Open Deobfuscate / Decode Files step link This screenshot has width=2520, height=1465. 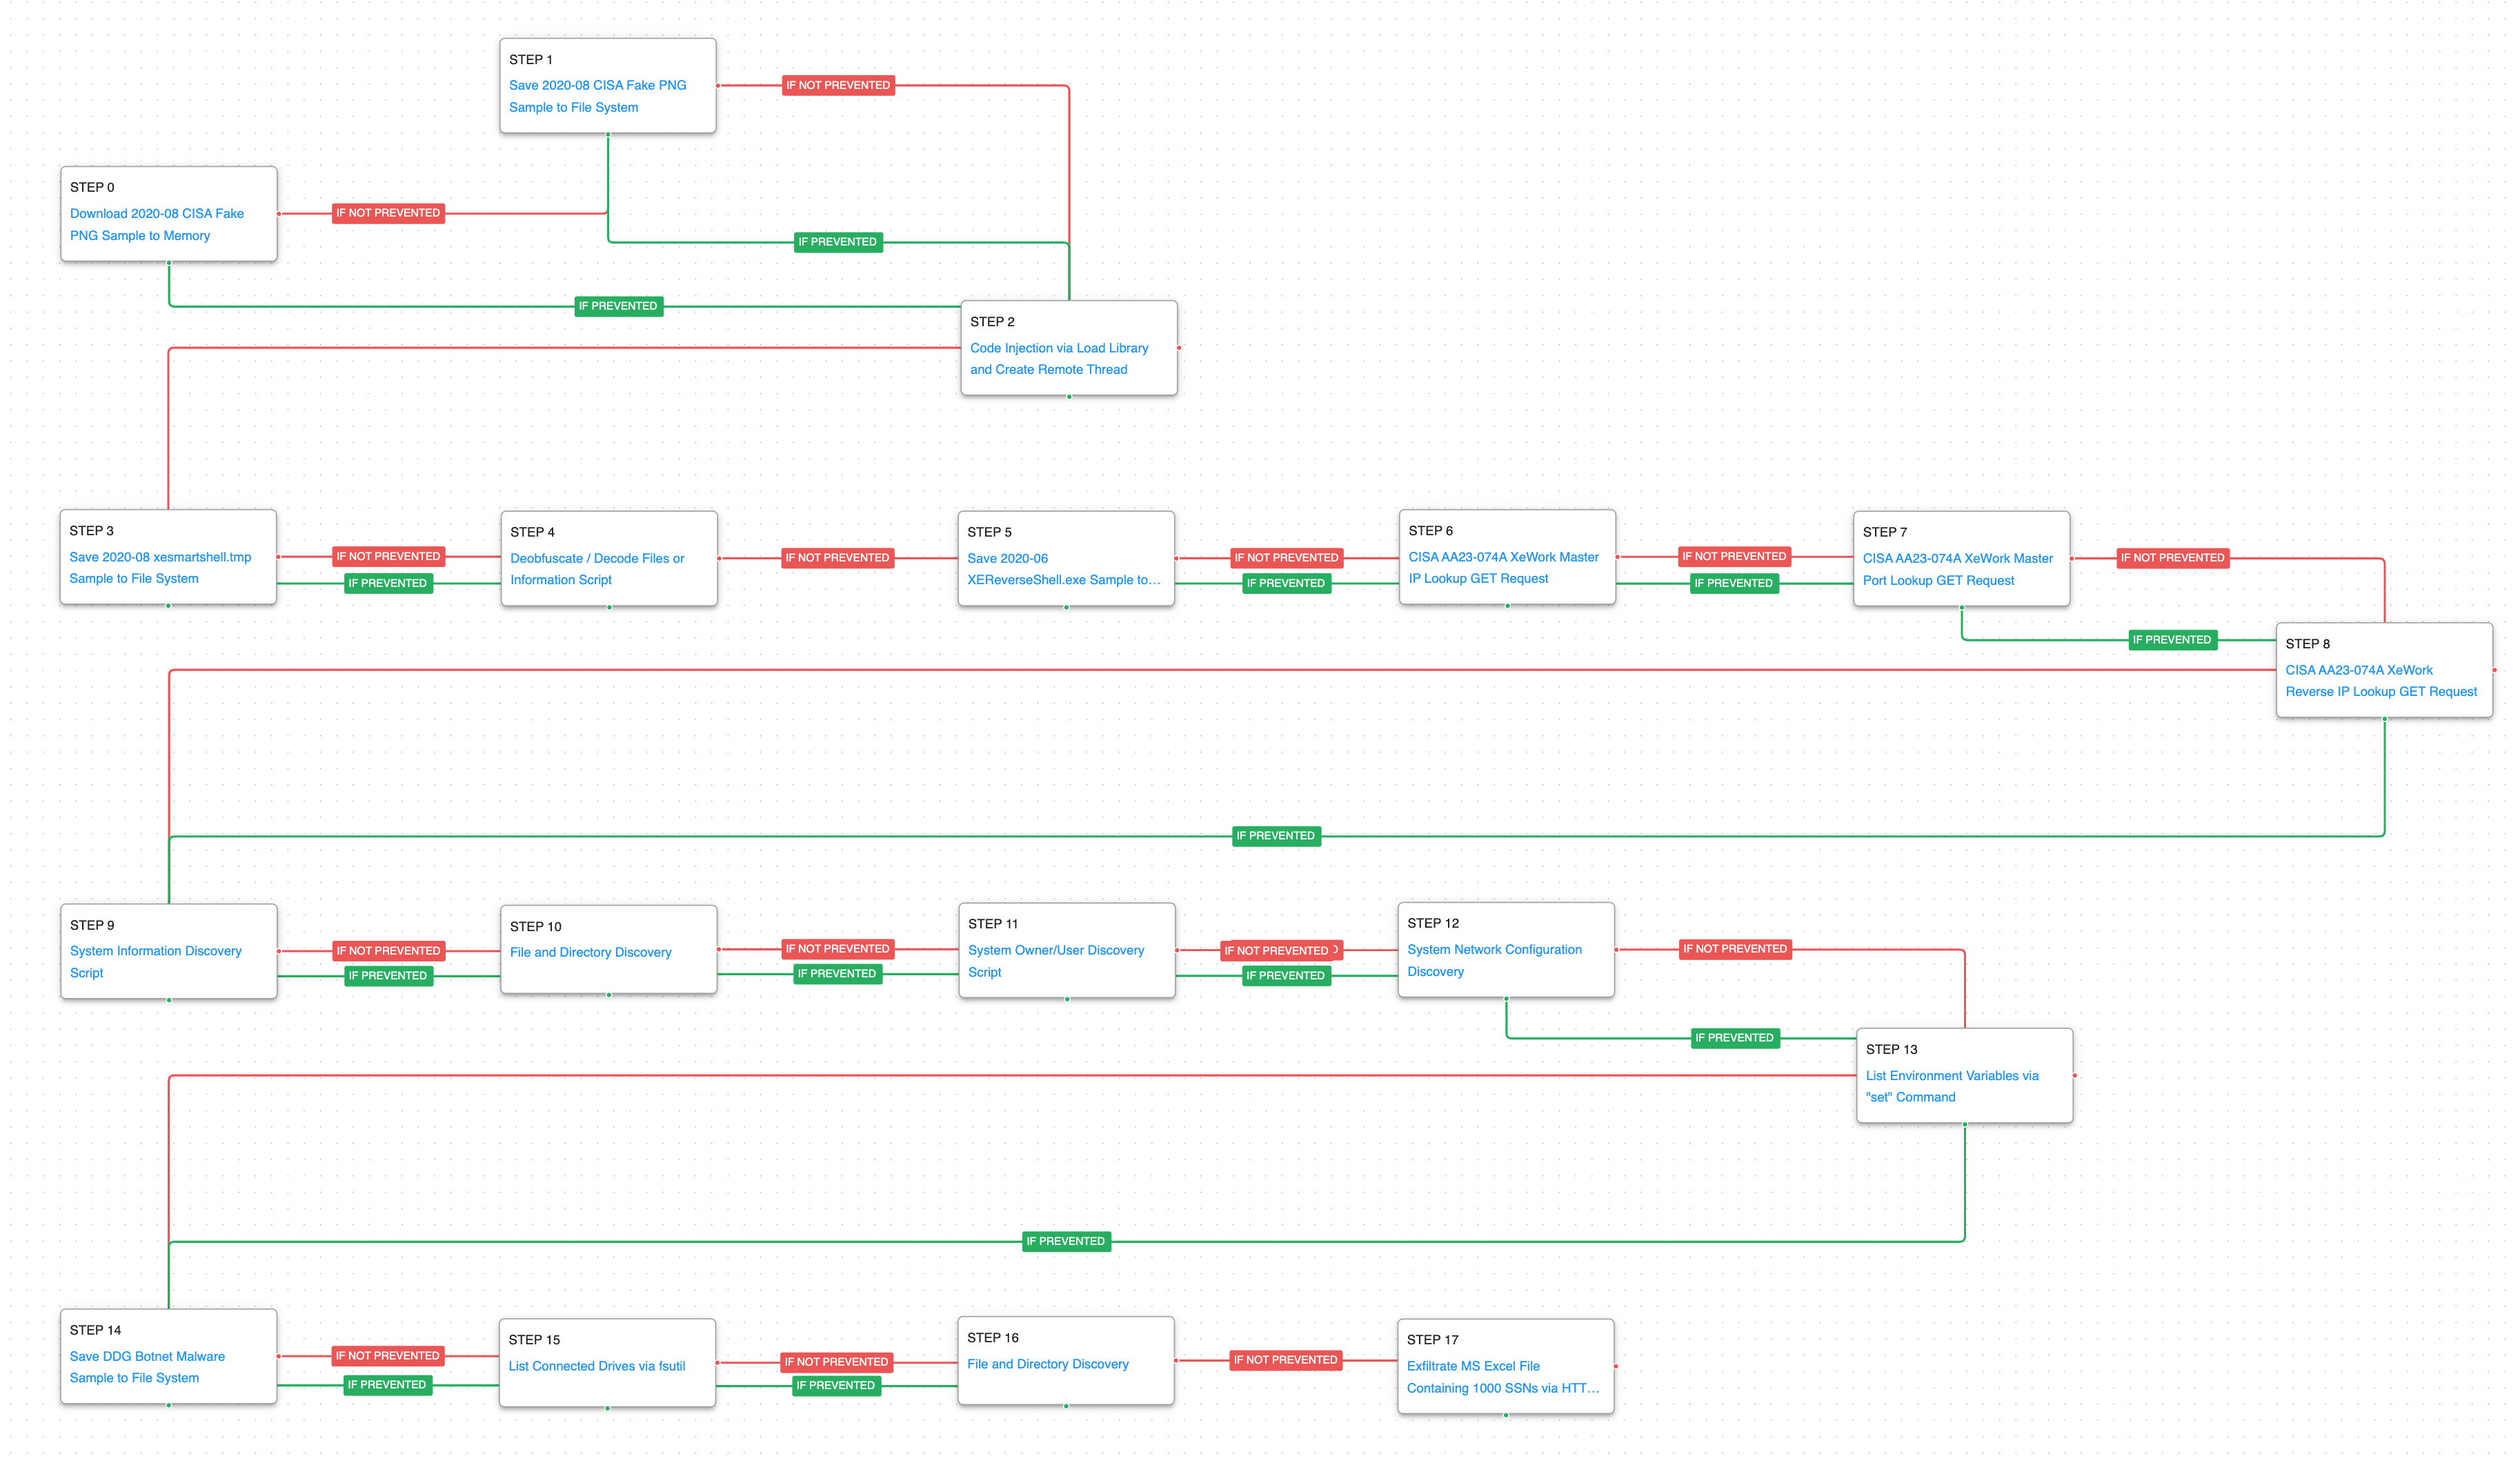597,559
